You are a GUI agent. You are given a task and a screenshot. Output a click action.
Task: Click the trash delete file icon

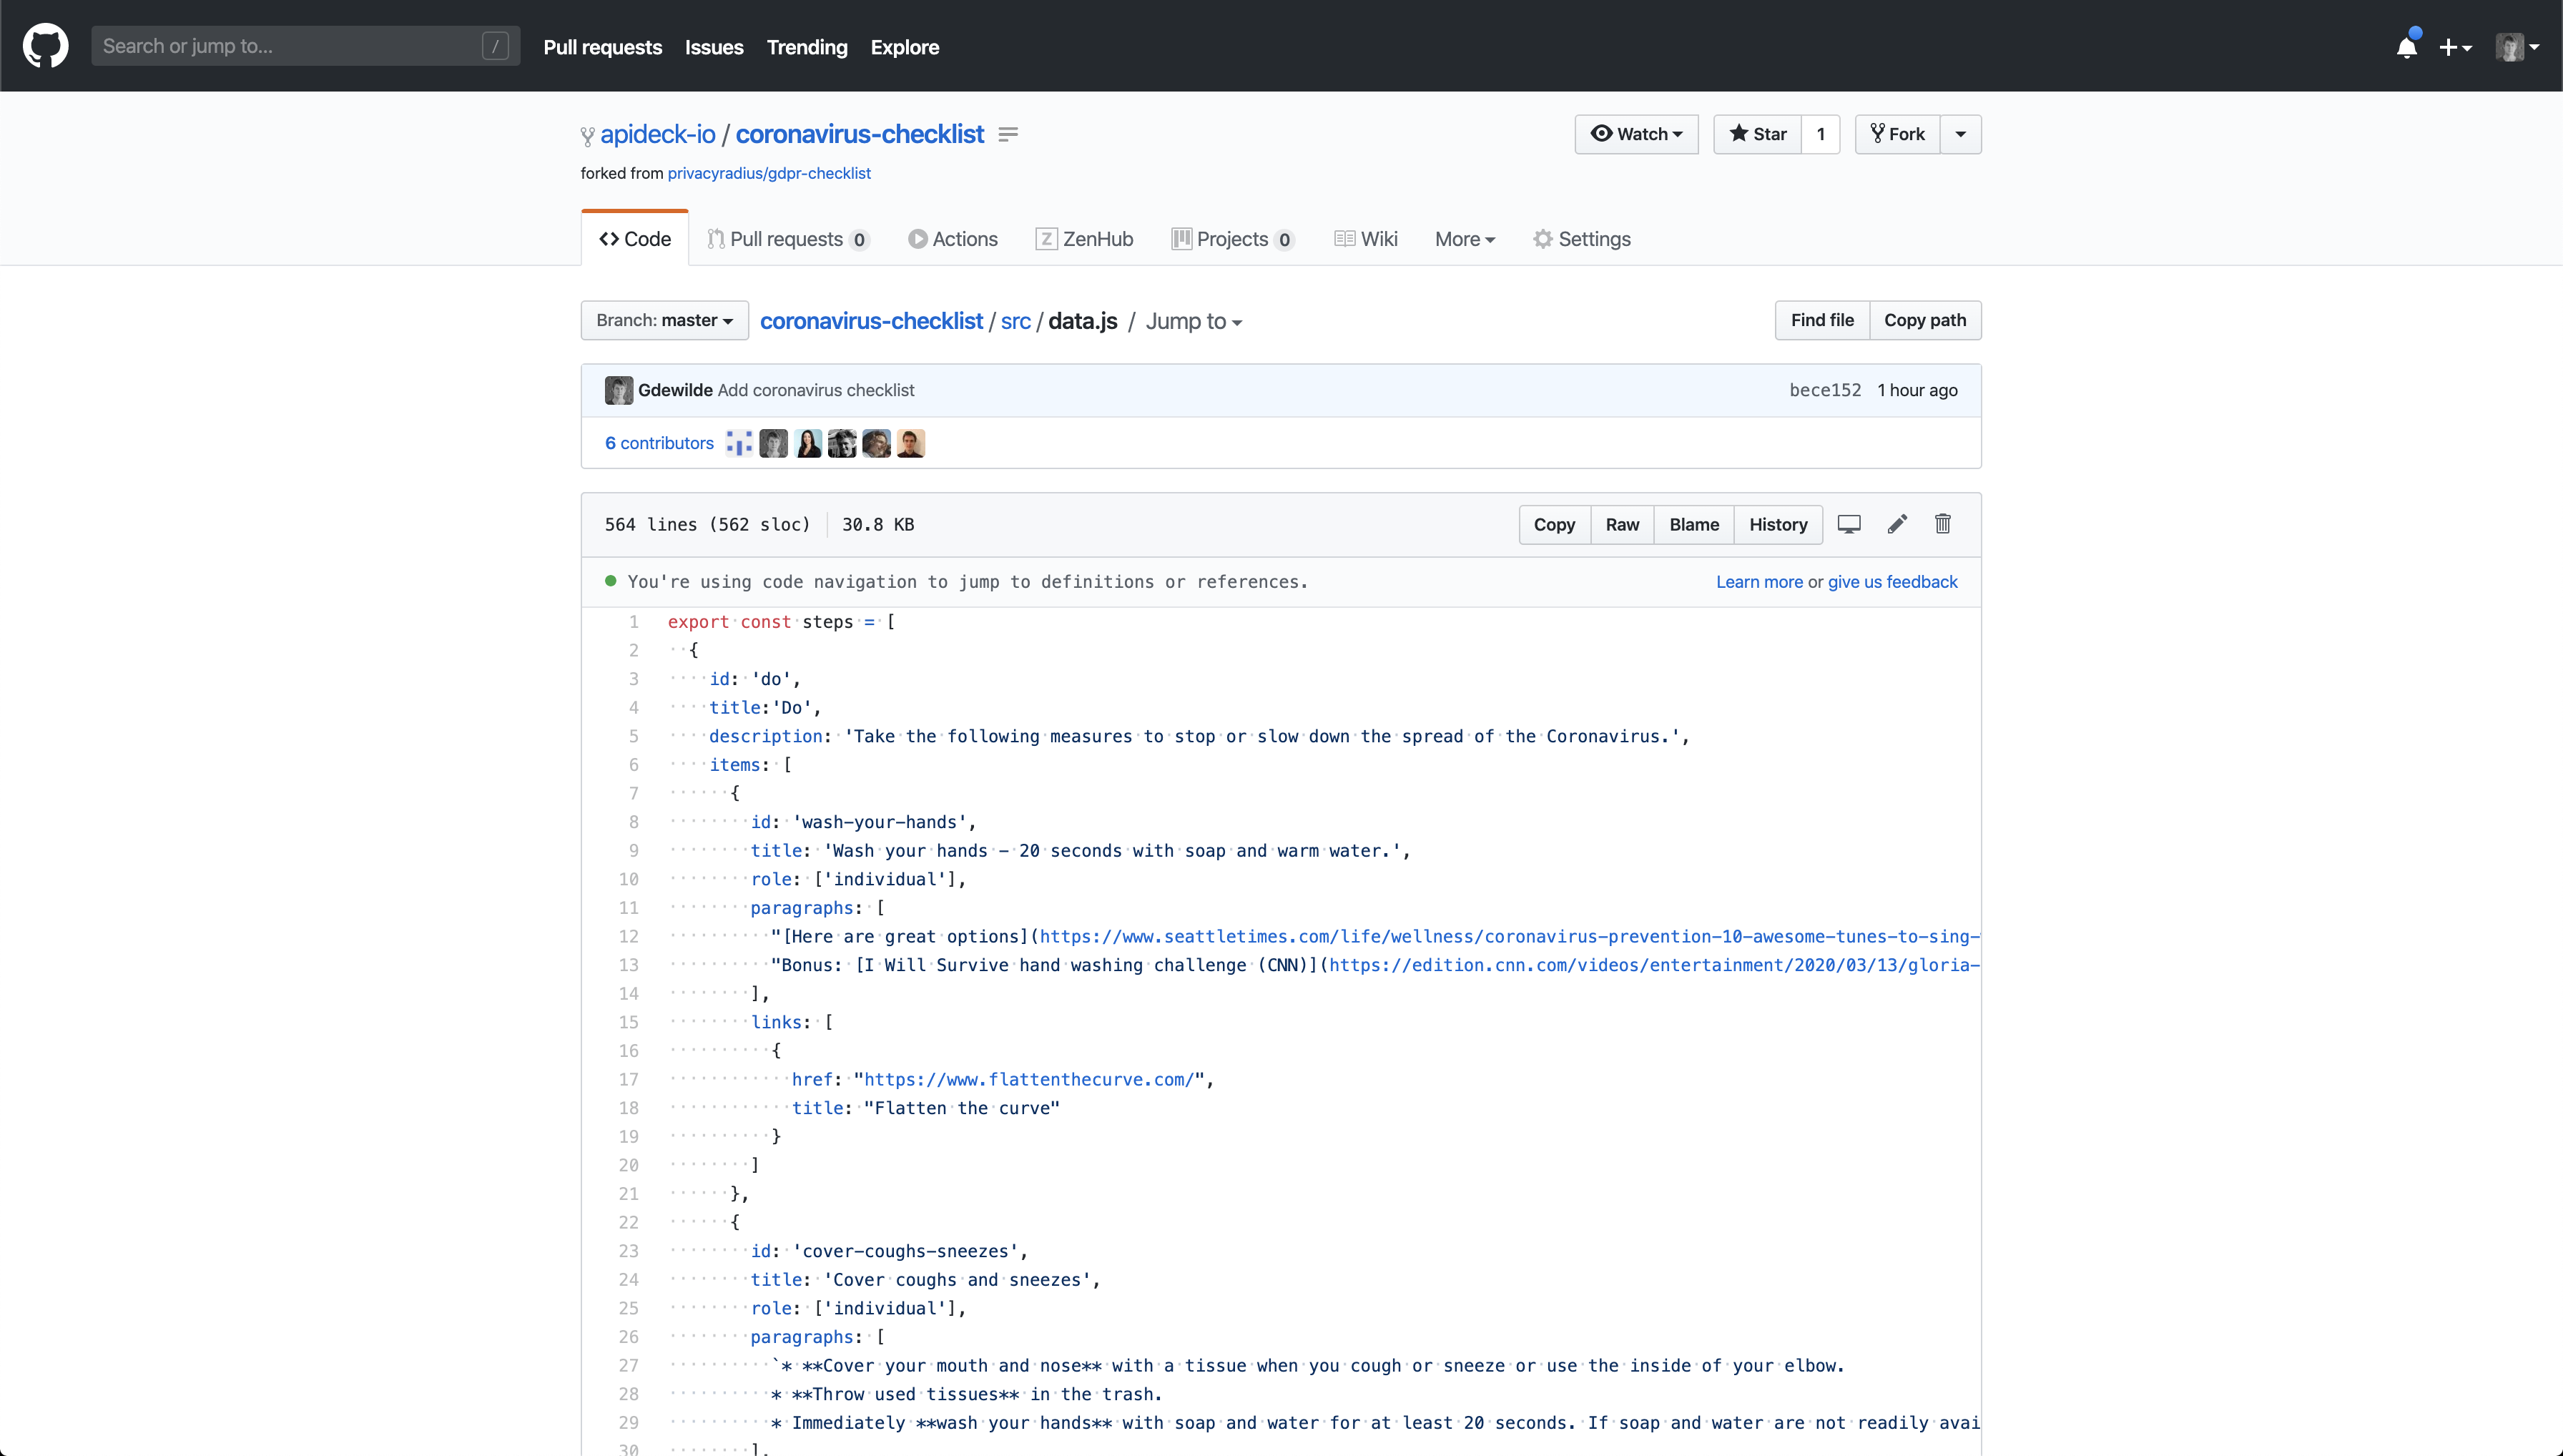coord(1942,524)
